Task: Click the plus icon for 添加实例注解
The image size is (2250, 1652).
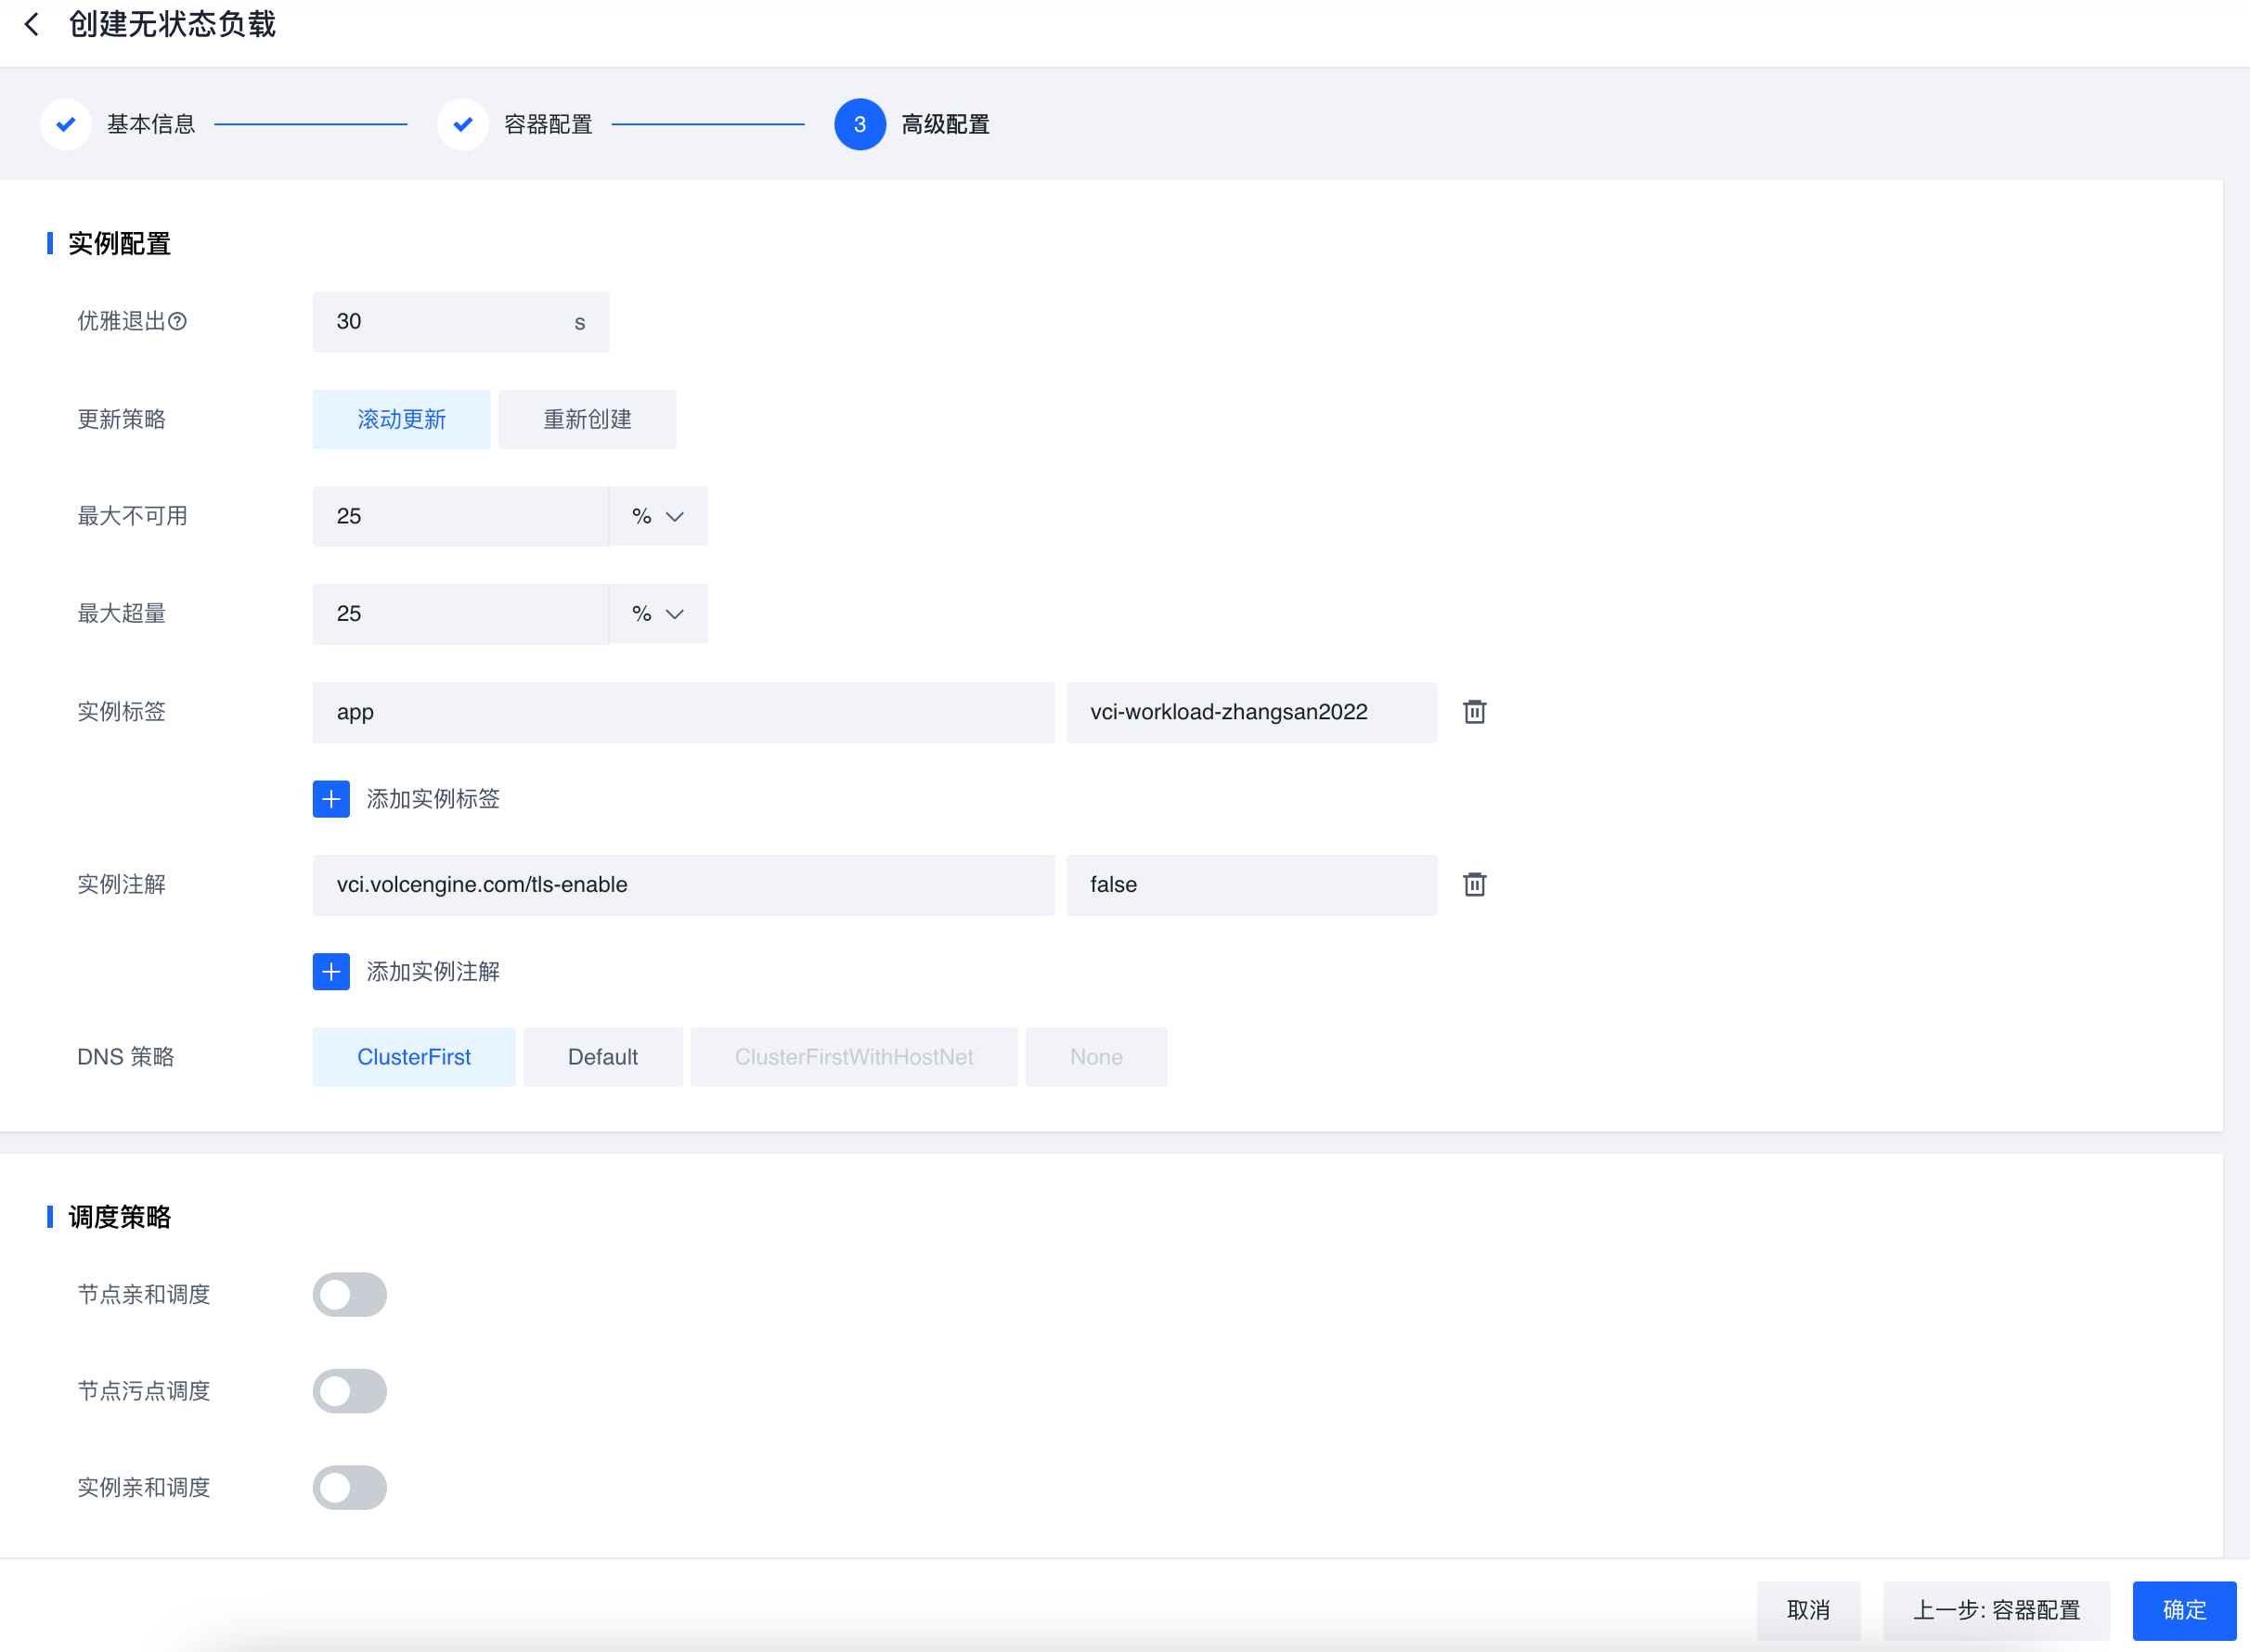Action: point(331,971)
